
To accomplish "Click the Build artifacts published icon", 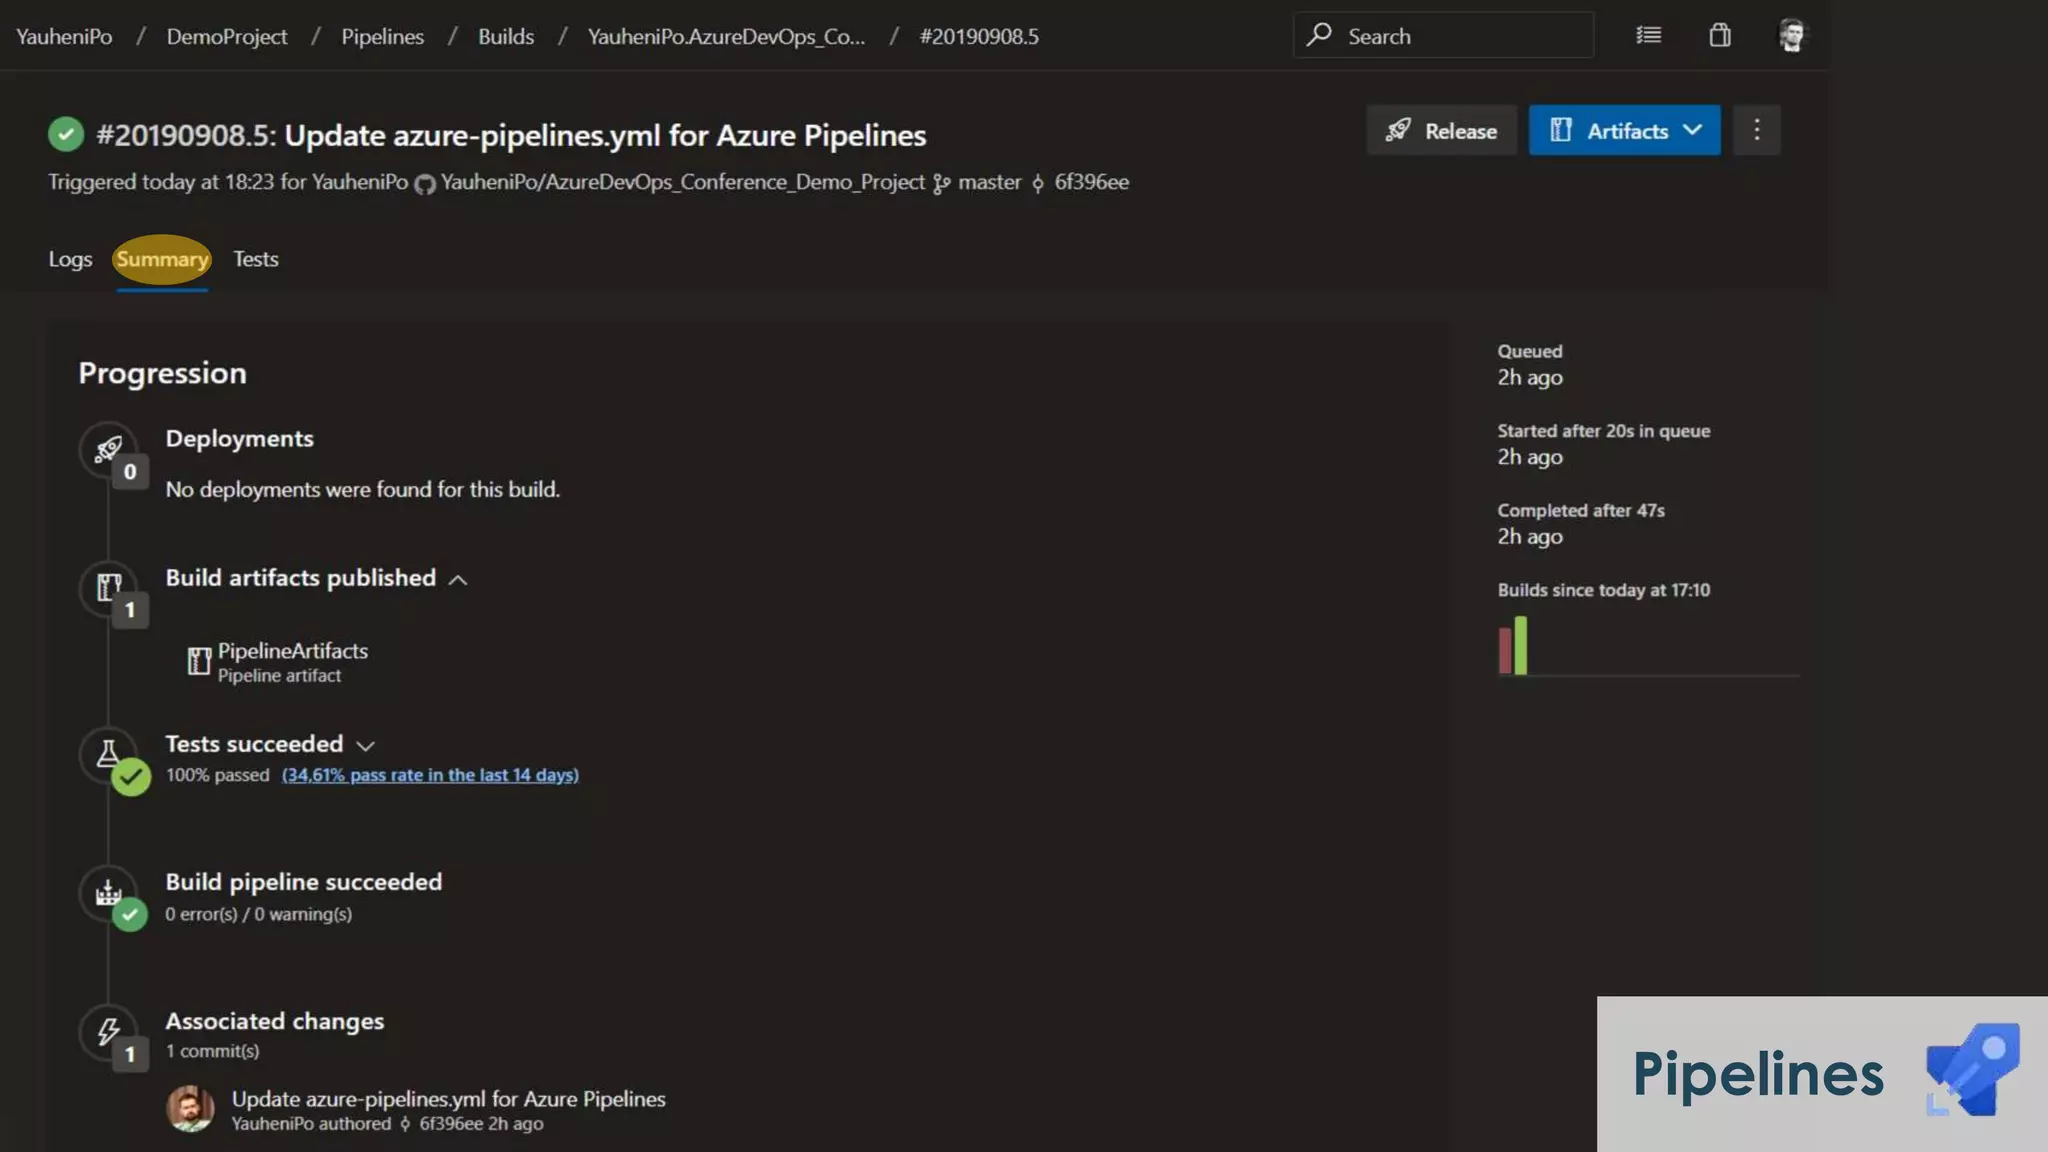I will point(108,587).
